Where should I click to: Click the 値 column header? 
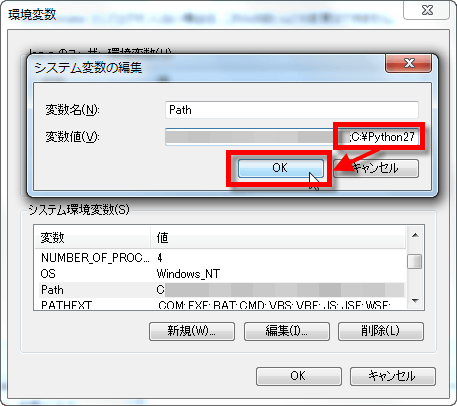coord(278,238)
